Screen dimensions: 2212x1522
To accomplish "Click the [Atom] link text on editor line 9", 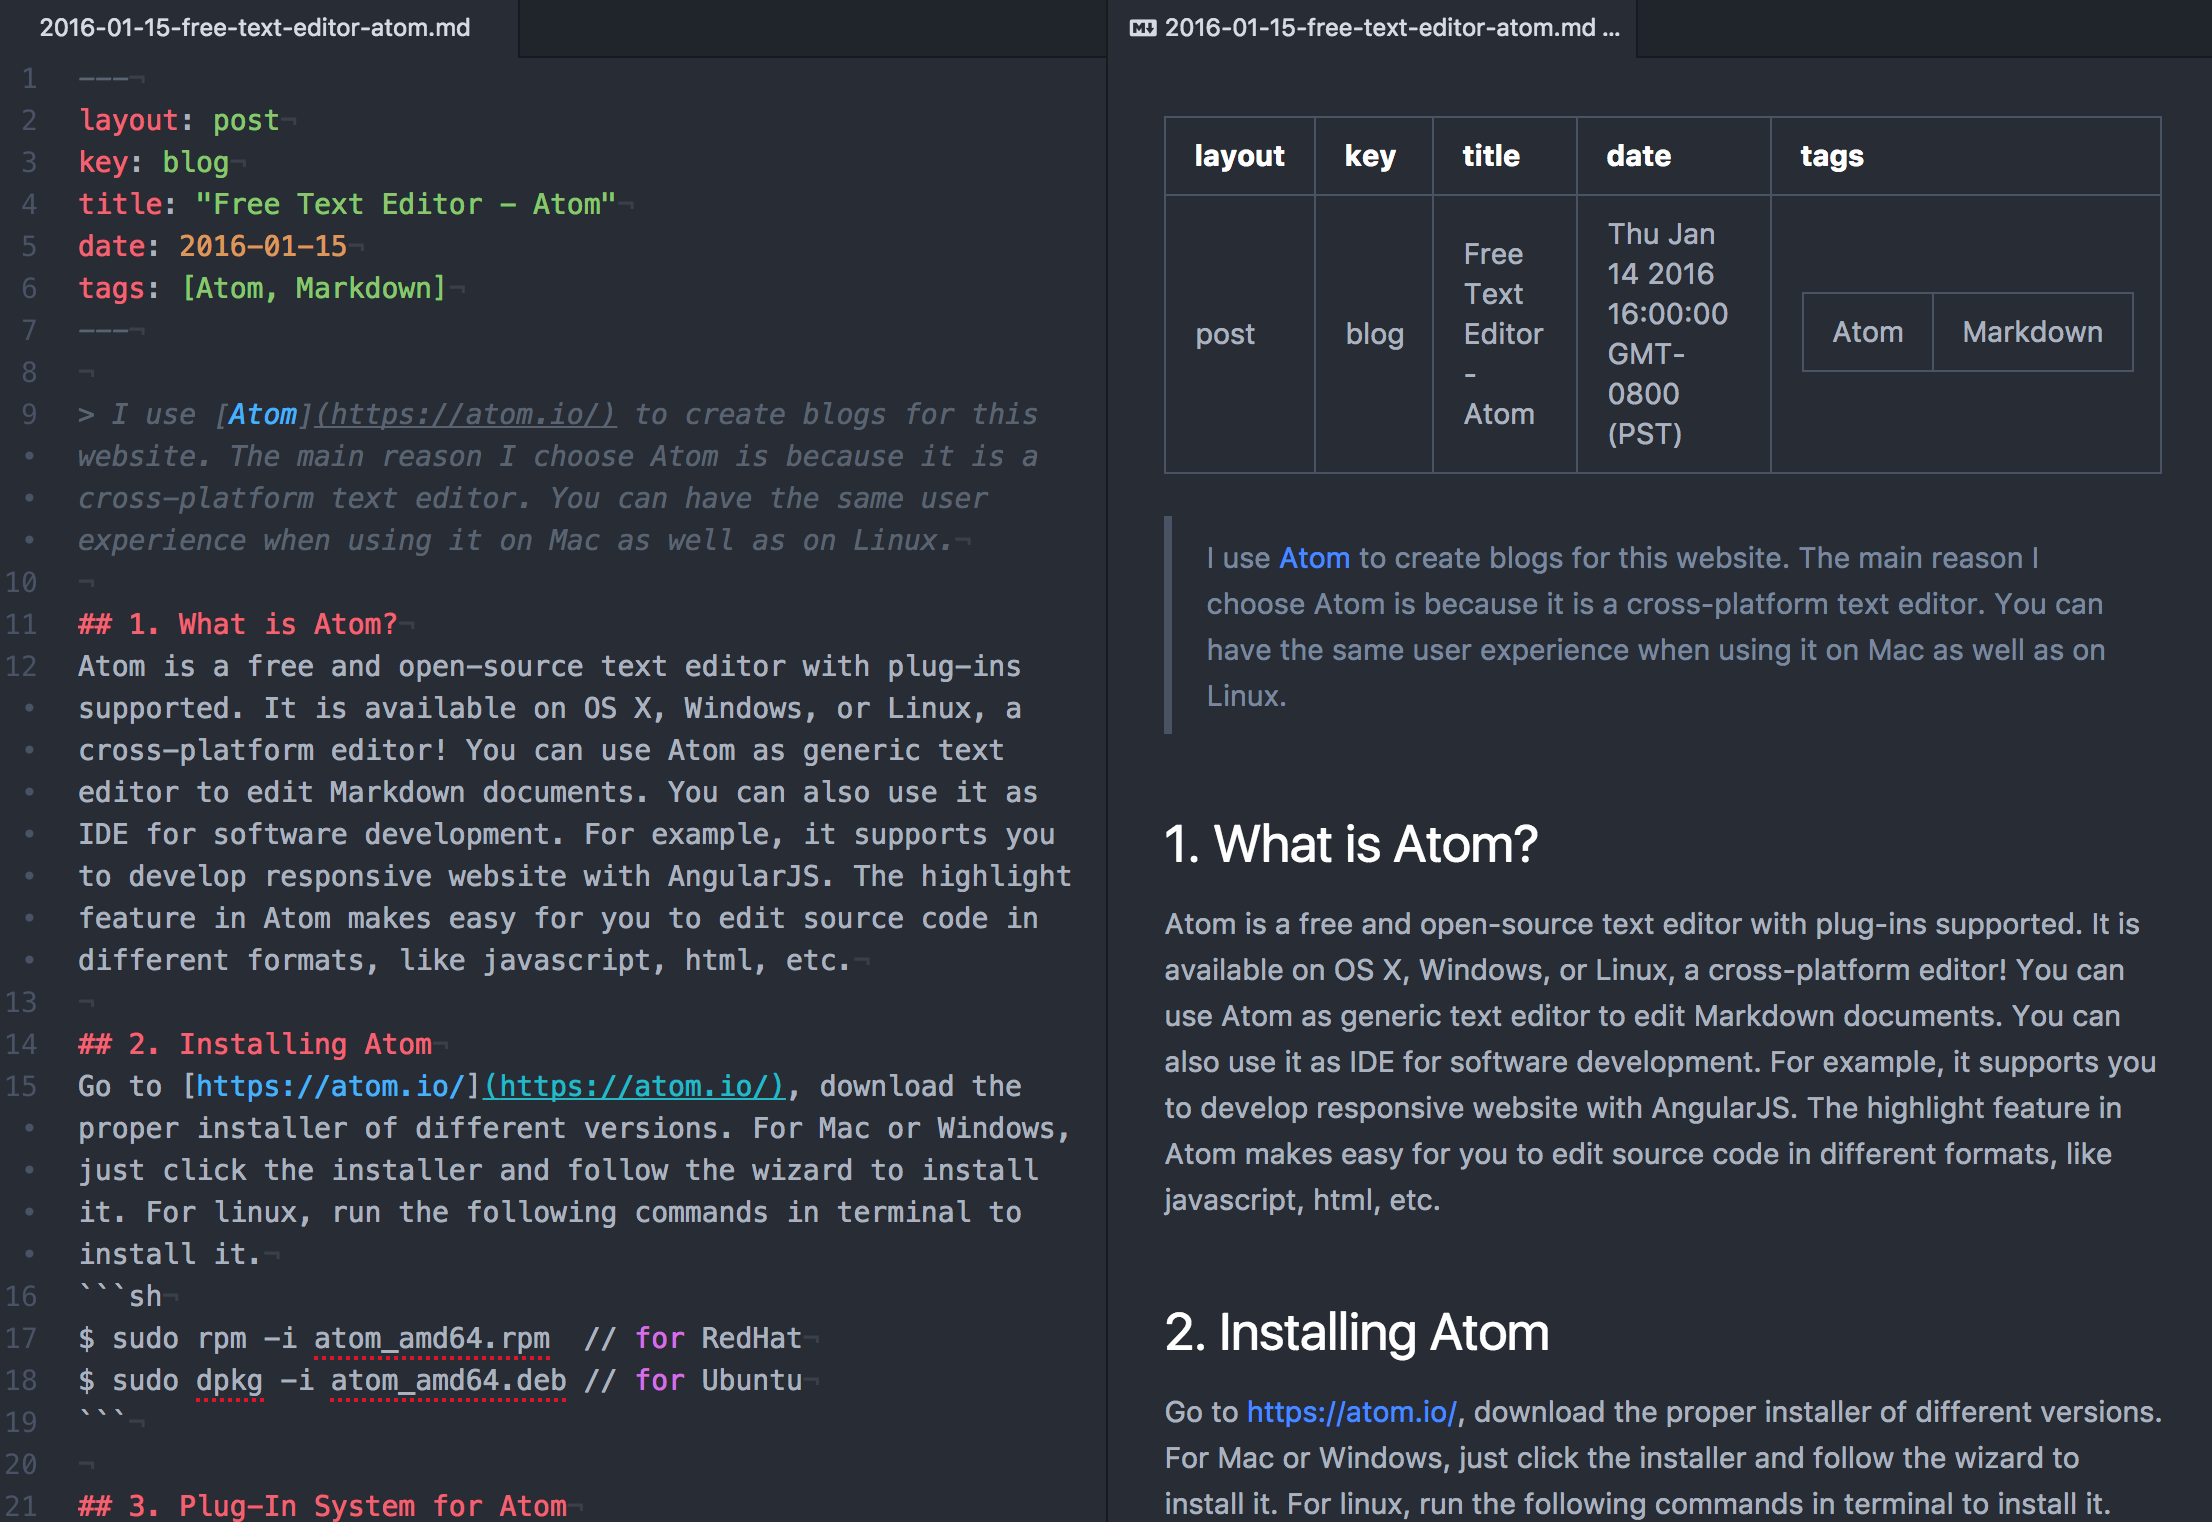I will (x=264, y=414).
